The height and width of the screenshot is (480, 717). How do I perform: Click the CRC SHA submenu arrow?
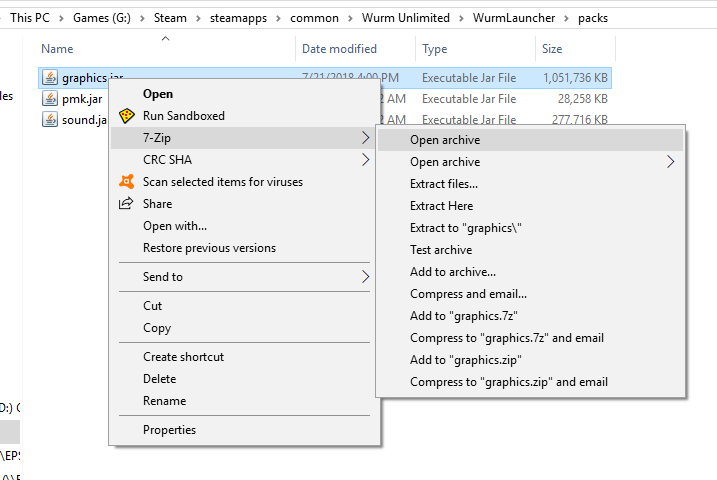365,160
